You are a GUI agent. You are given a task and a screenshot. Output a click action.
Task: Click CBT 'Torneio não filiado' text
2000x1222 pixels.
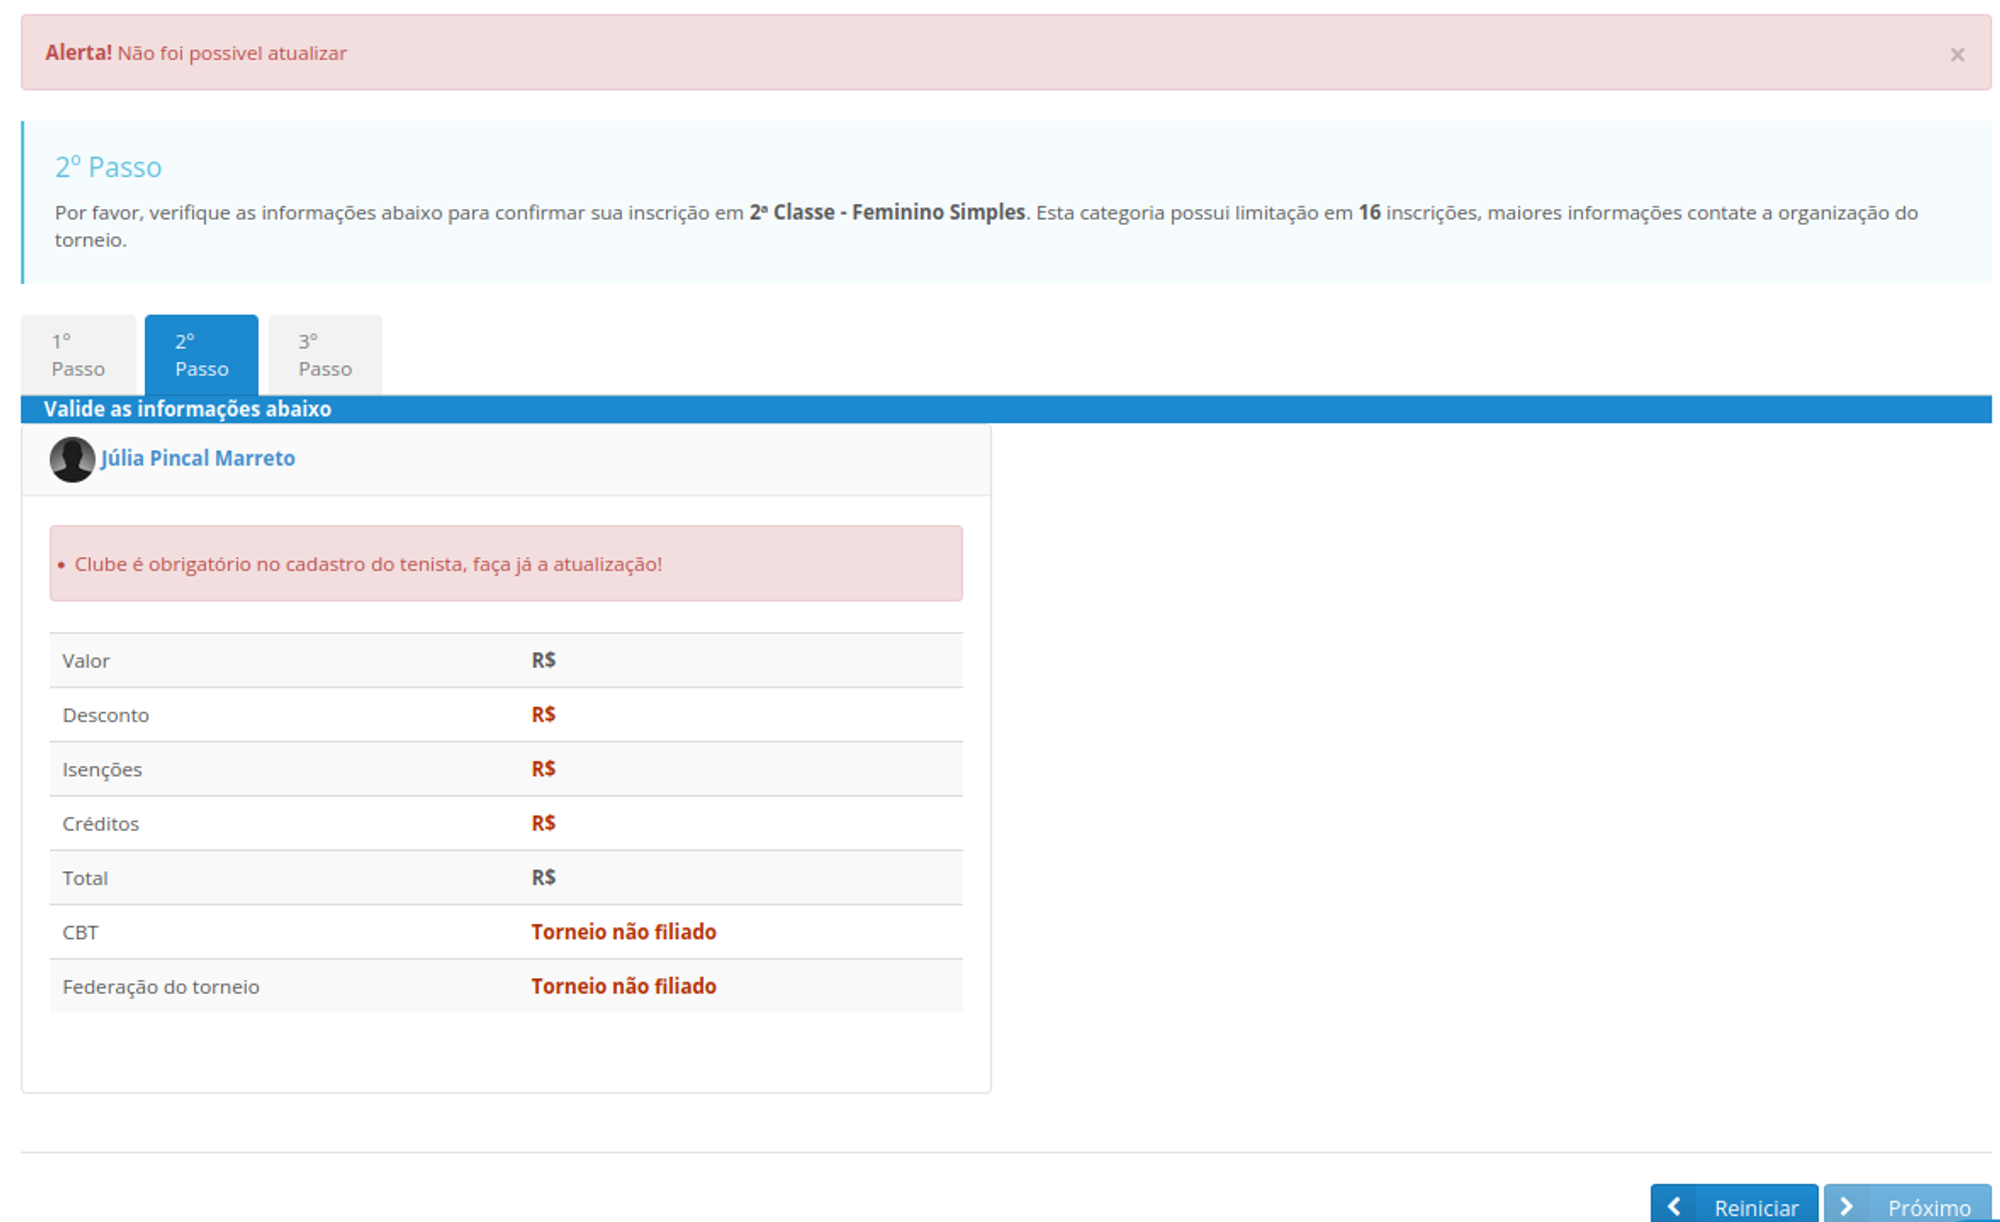pyautogui.click(x=623, y=932)
